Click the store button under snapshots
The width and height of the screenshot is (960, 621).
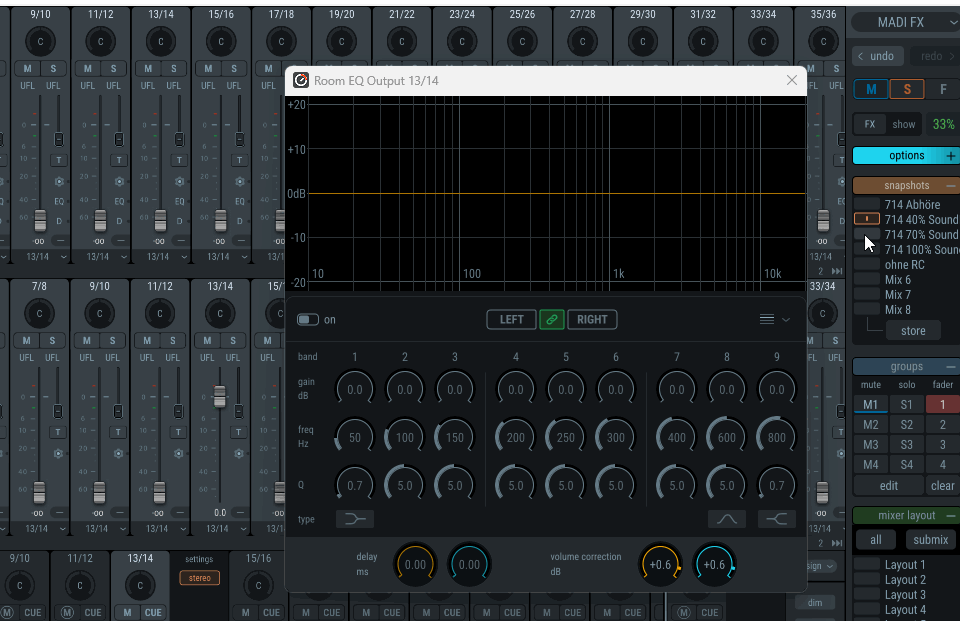pos(912,331)
